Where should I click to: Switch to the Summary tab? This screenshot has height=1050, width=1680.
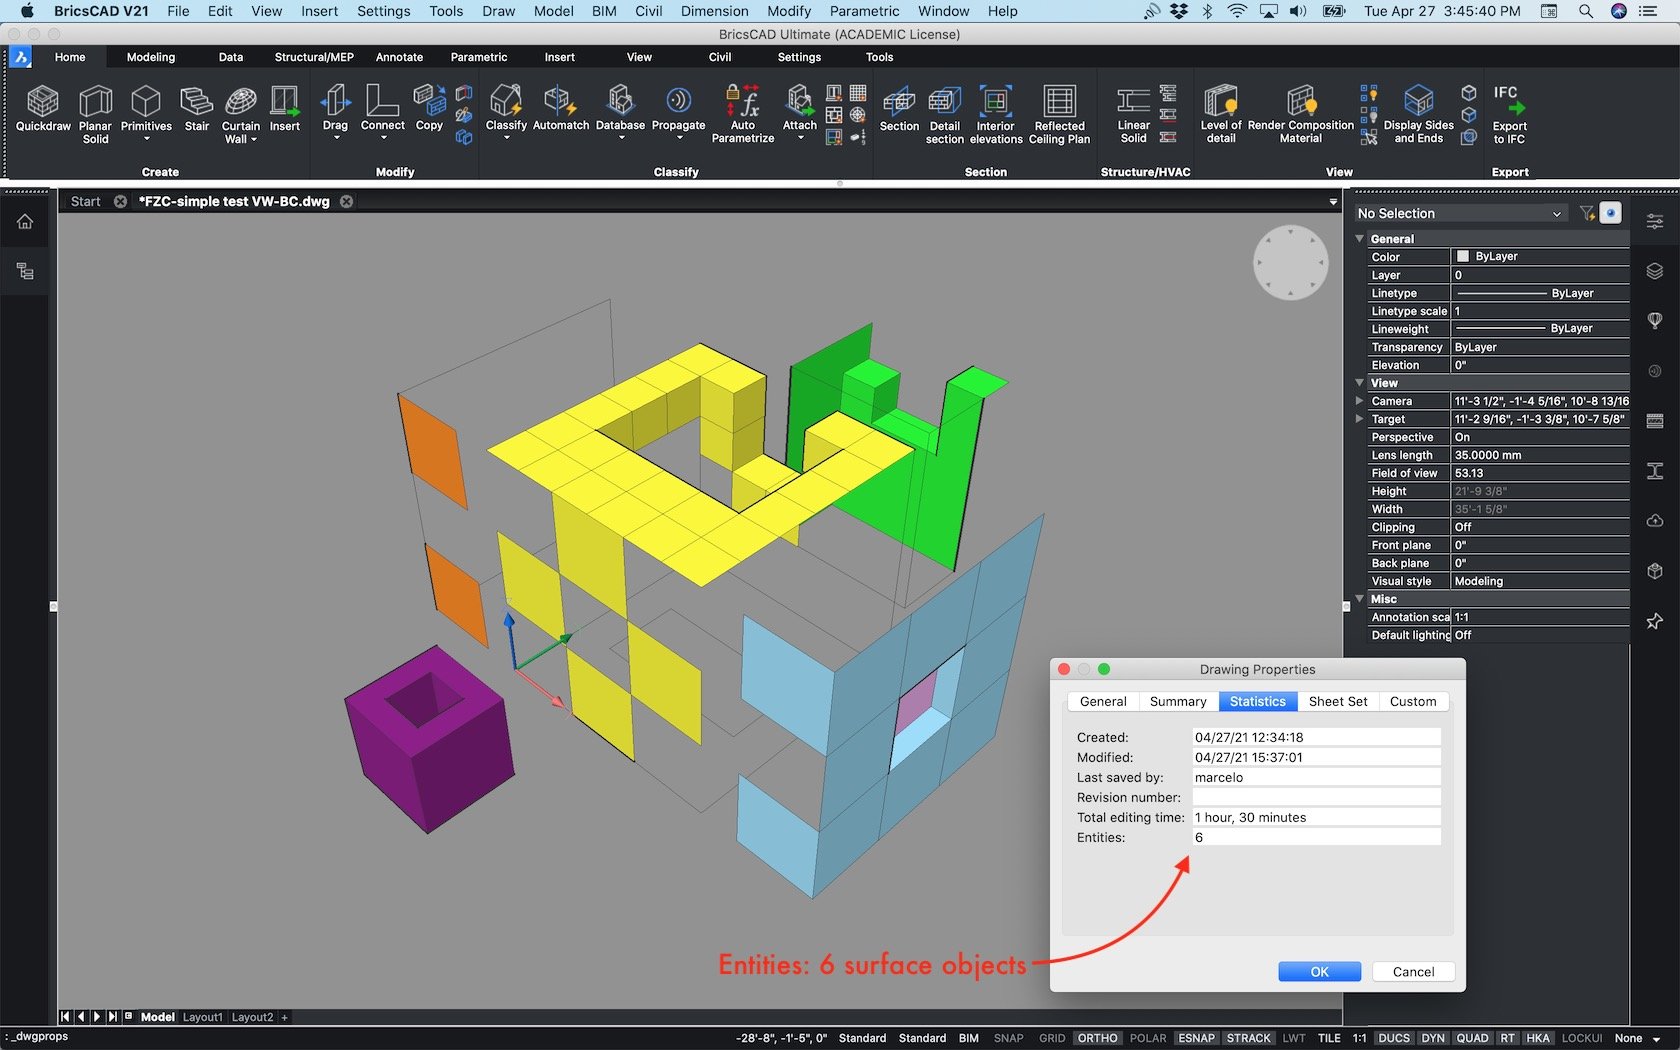[x=1177, y=701]
